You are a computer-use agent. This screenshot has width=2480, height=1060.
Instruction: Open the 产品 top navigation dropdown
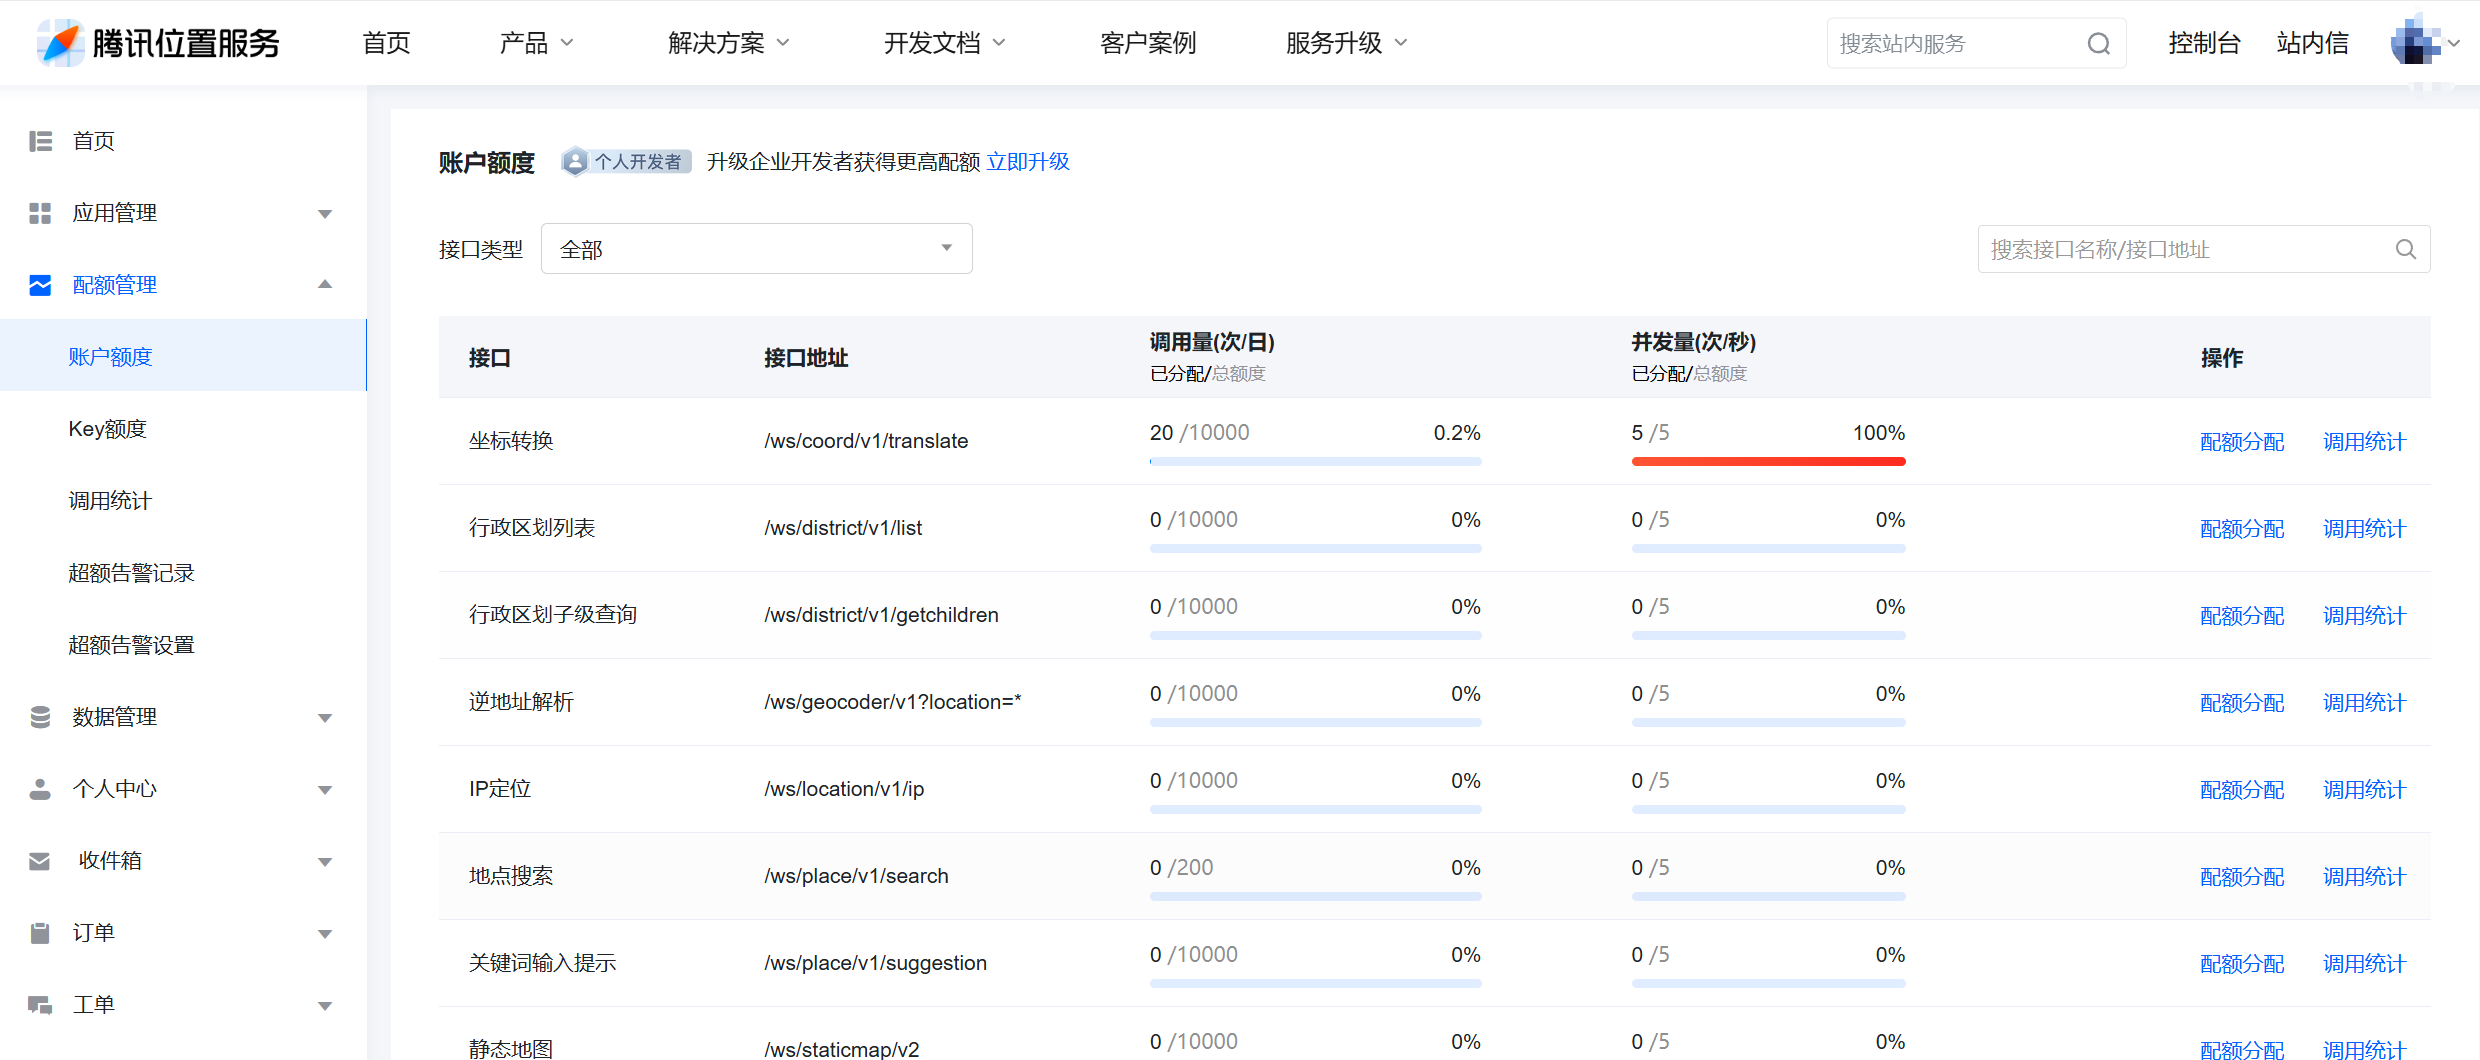point(536,43)
